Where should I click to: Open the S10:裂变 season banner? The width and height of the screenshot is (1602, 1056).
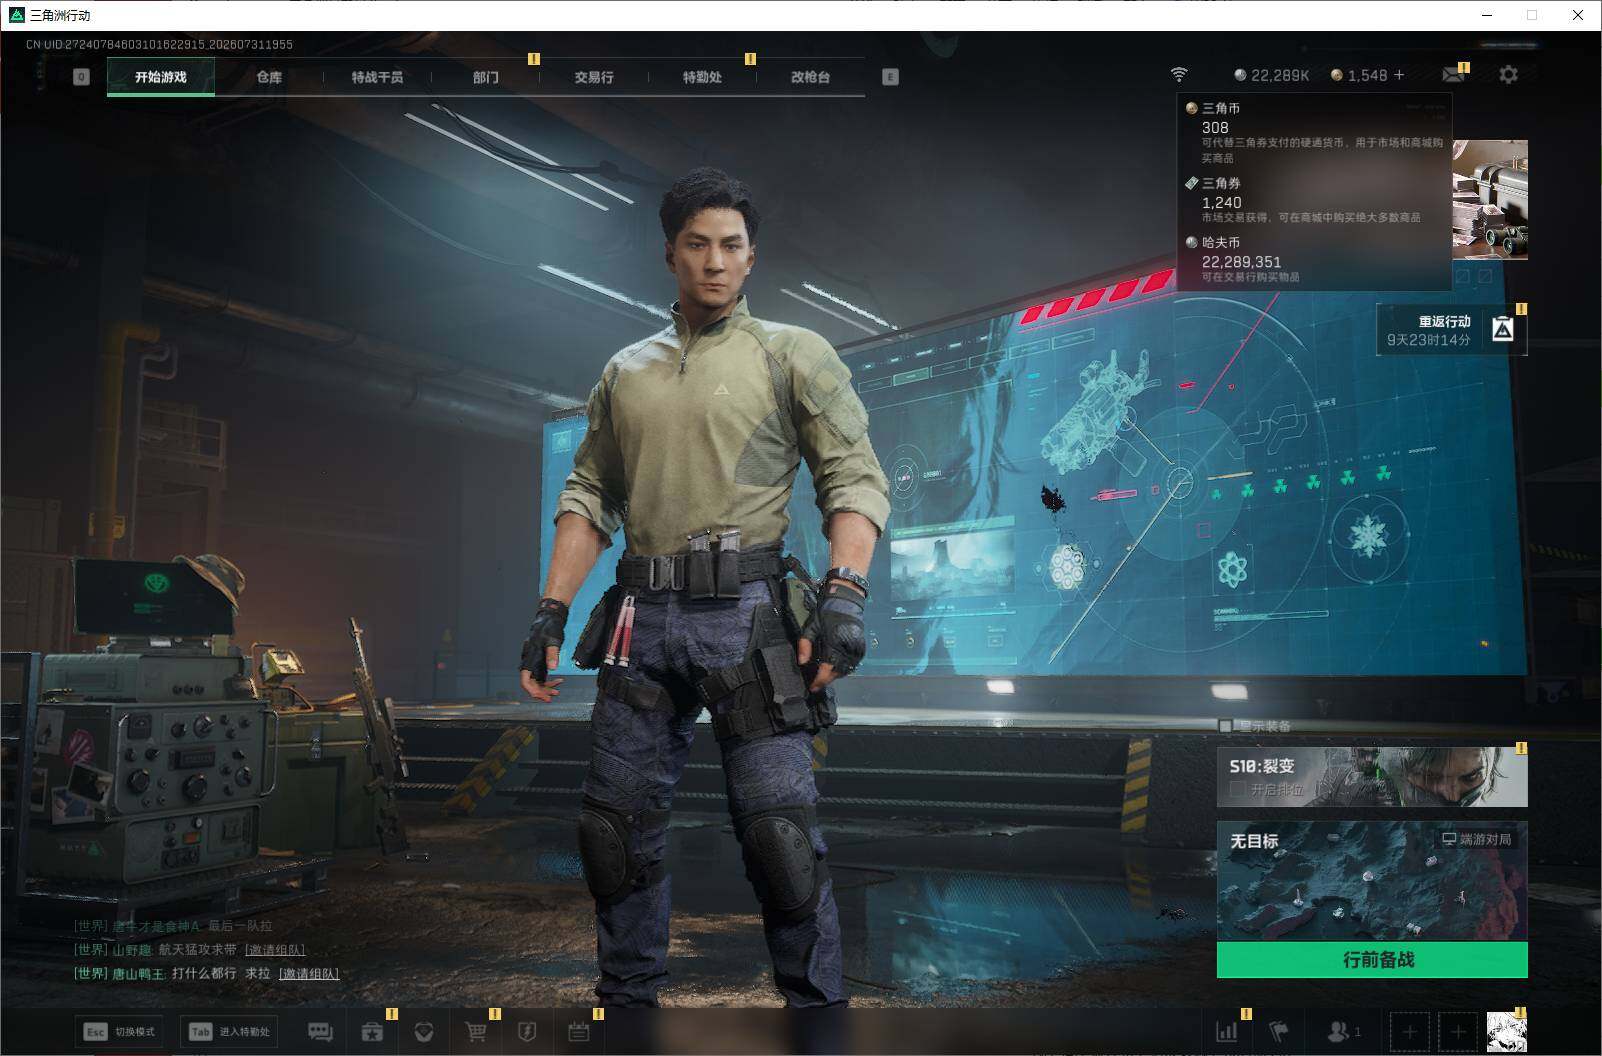[x=1372, y=776]
